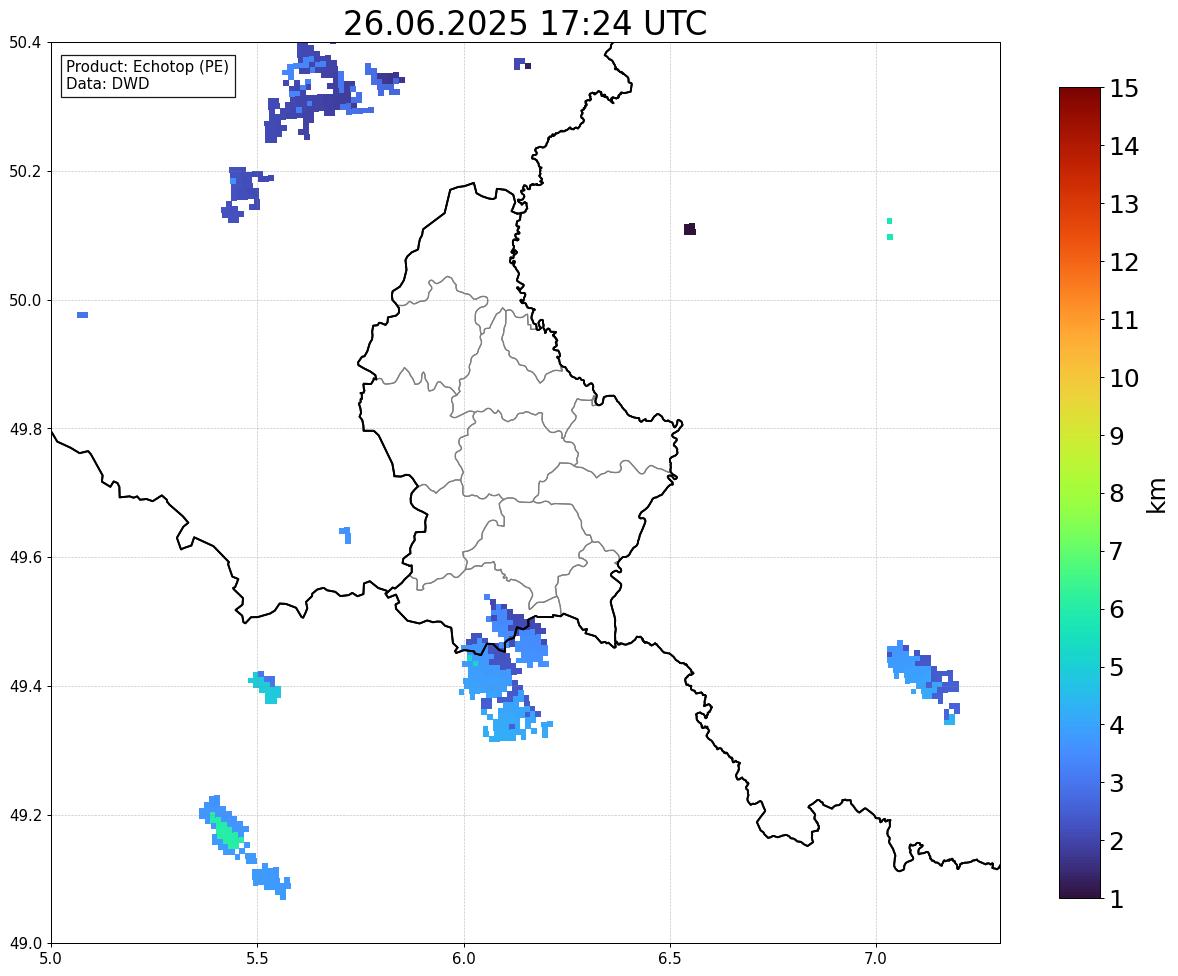Click latitude axis label 49.8
The width and height of the screenshot is (1178, 976).
coord(25,429)
